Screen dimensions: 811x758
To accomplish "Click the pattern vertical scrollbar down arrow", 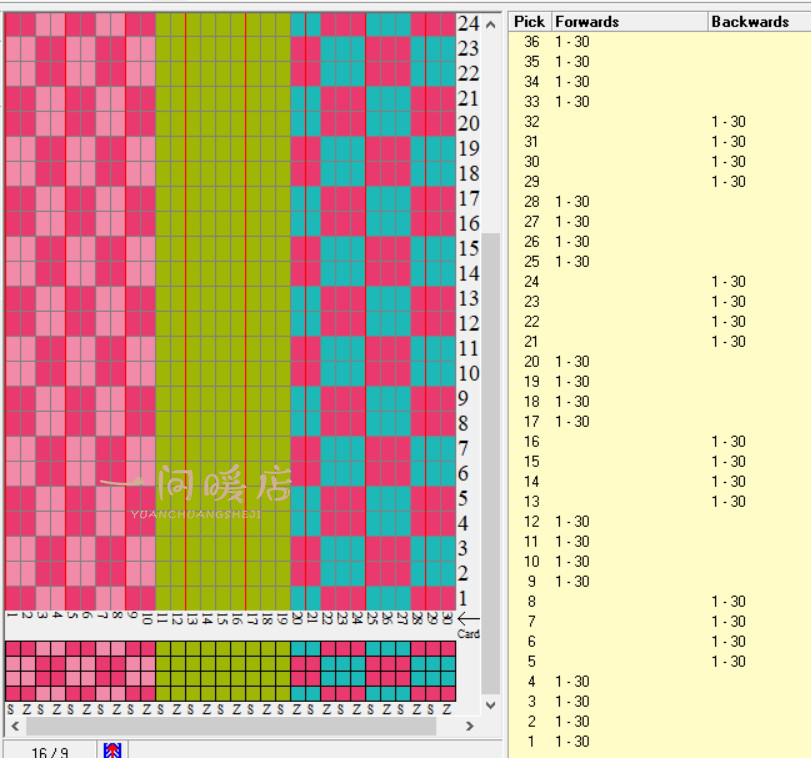I will pos(491,705).
